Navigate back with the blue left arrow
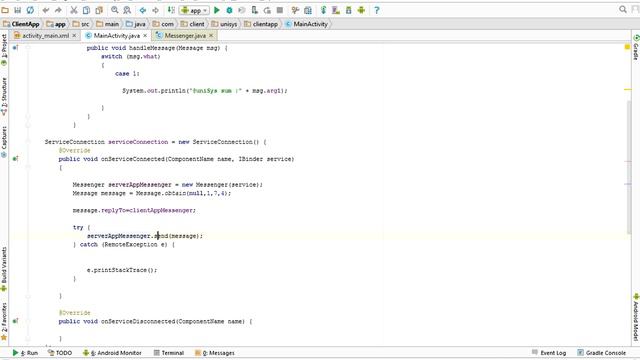This screenshot has height=360, width=640. click(x=143, y=10)
